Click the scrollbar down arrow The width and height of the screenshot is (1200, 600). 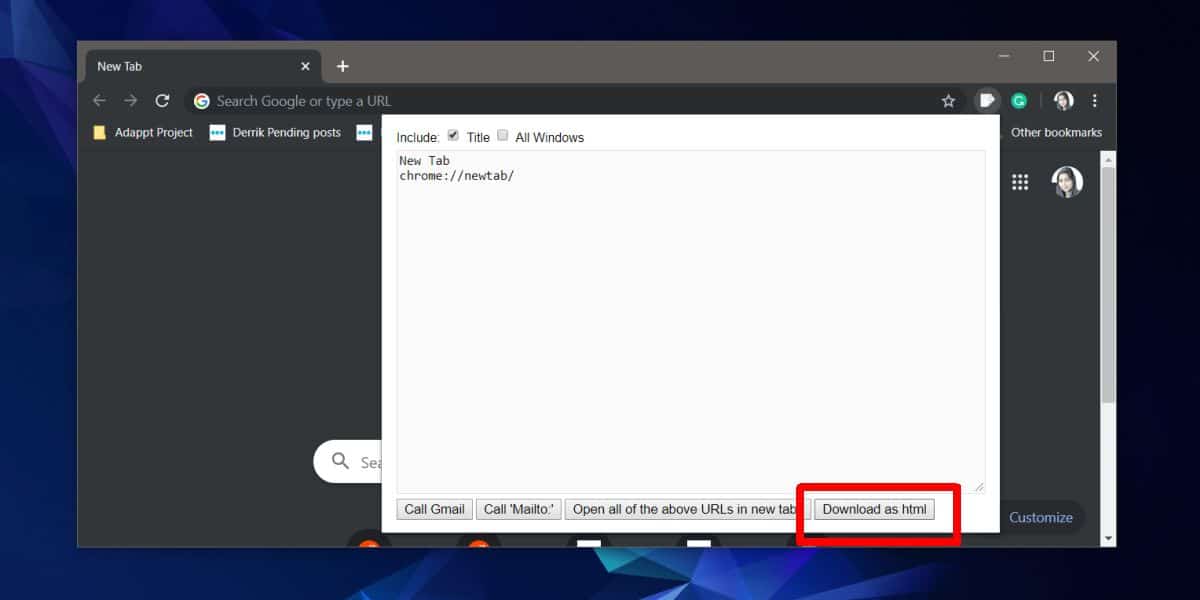pyautogui.click(x=1107, y=538)
